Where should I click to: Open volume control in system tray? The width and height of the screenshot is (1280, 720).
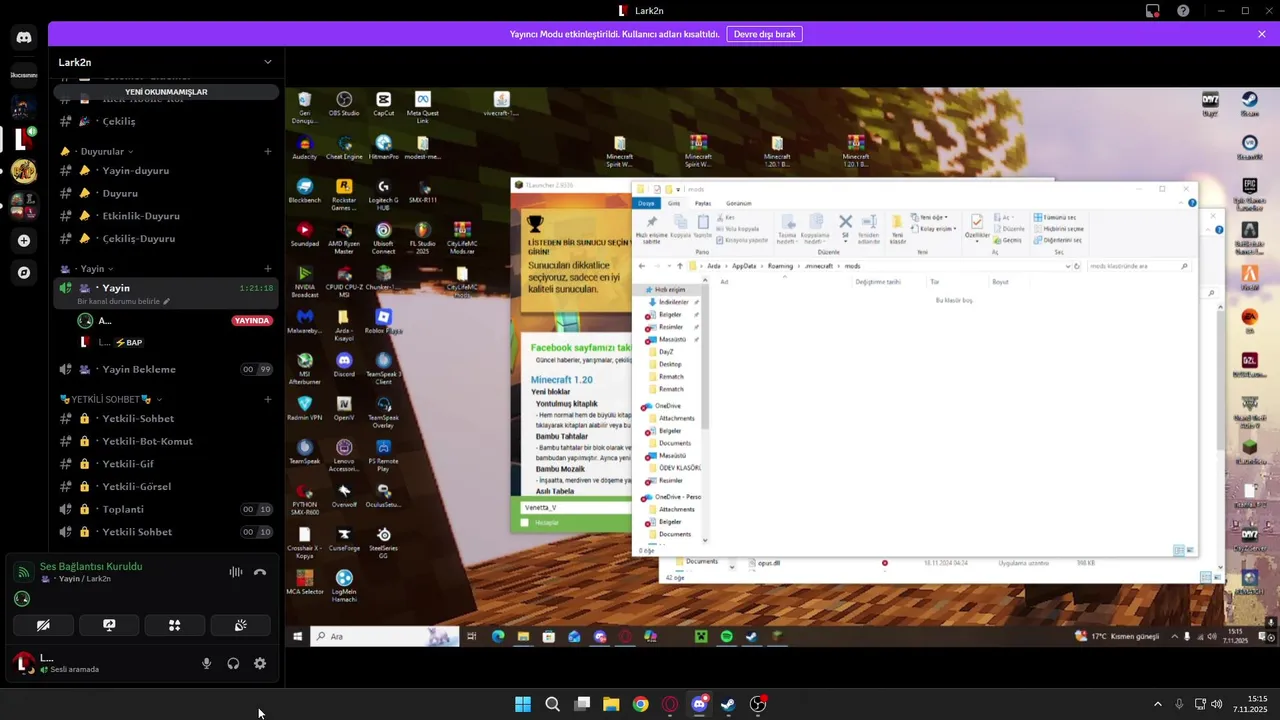(1217, 704)
